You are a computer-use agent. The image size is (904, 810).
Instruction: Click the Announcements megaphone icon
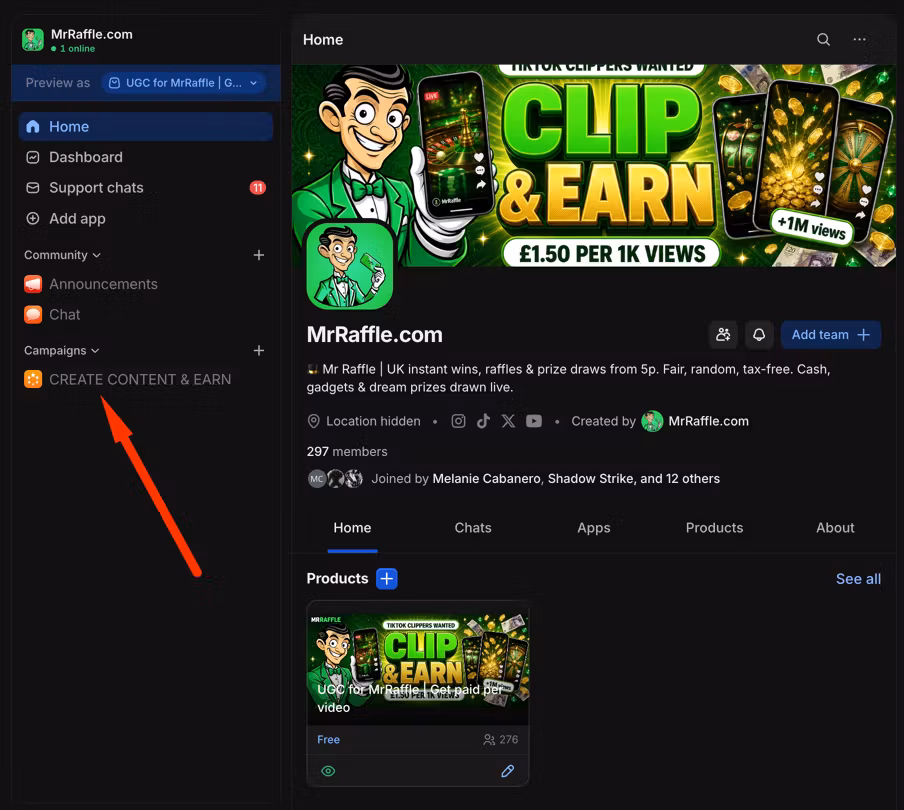click(x=33, y=284)
